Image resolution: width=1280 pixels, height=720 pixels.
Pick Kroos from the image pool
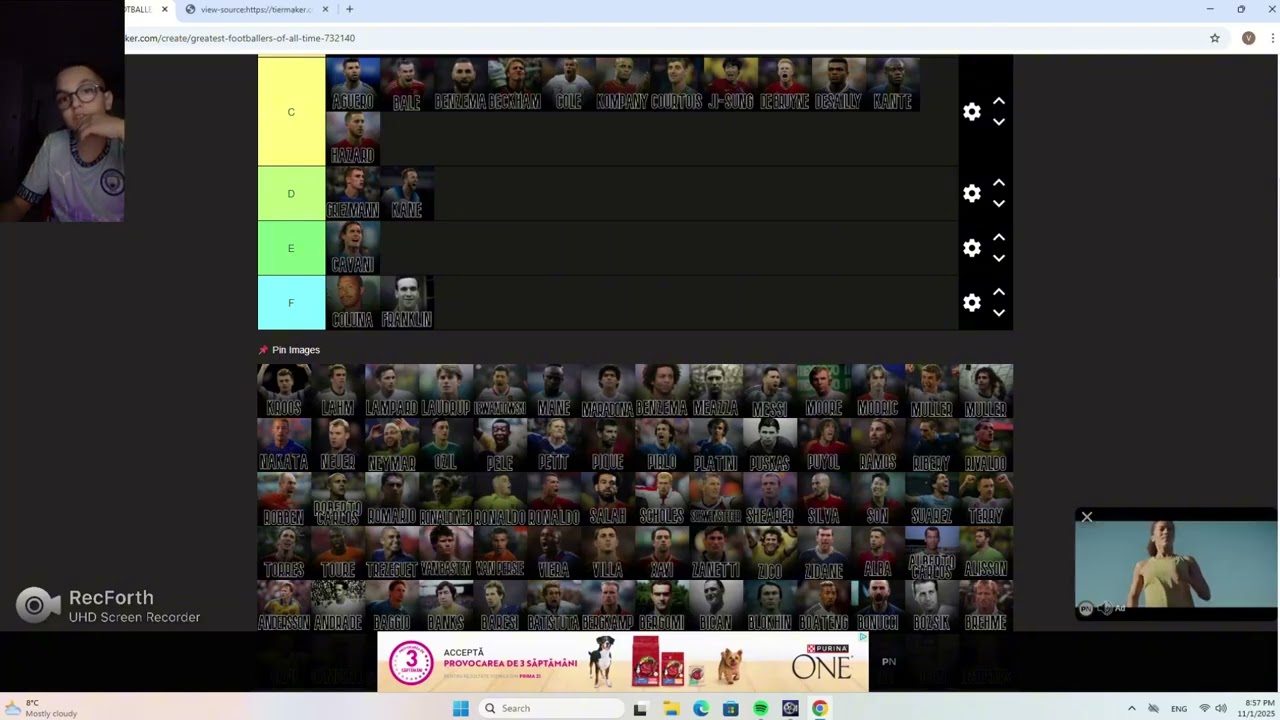284,391
